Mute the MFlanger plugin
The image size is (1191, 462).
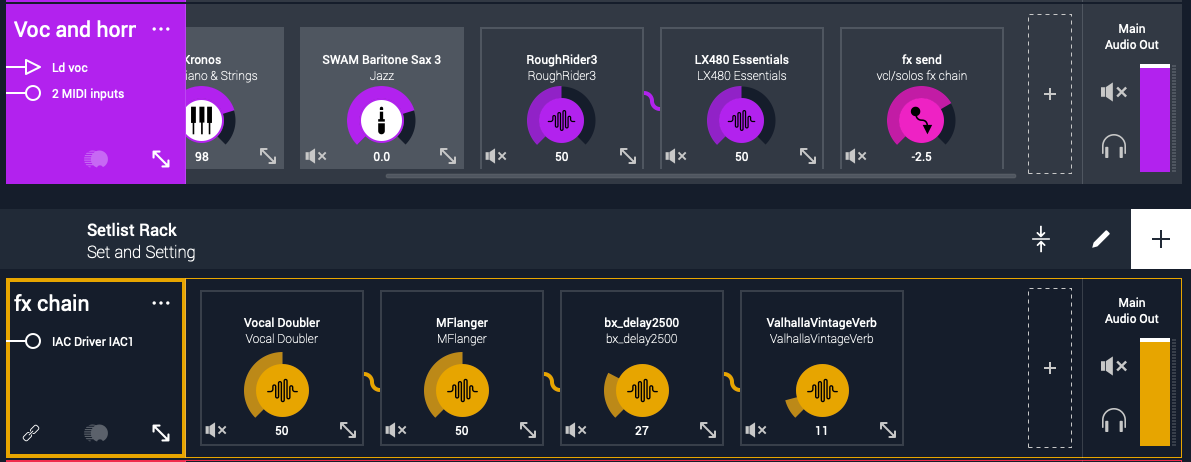tap(396, 431)
